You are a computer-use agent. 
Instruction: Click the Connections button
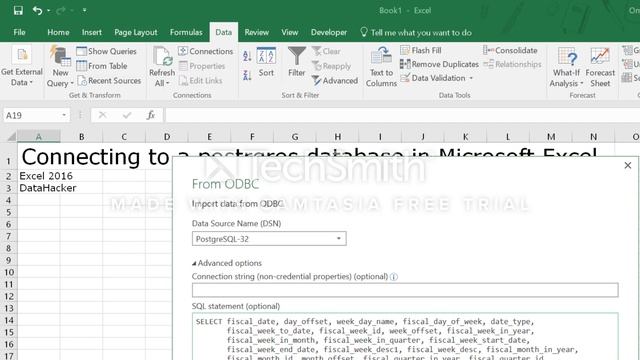pyautogui.click(x=205, y=51)
